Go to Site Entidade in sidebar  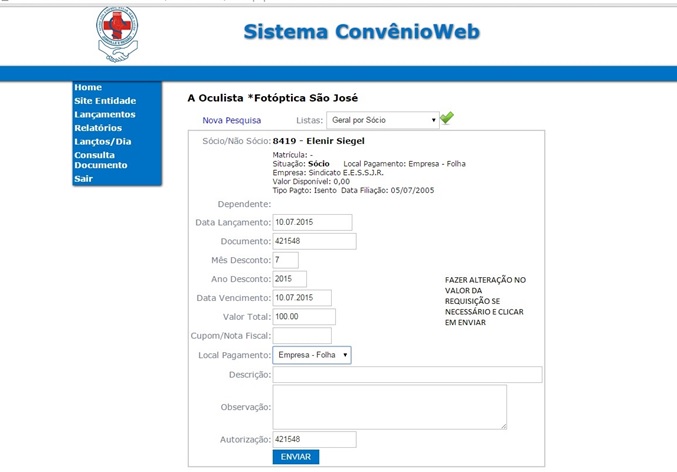pos(105,101)
